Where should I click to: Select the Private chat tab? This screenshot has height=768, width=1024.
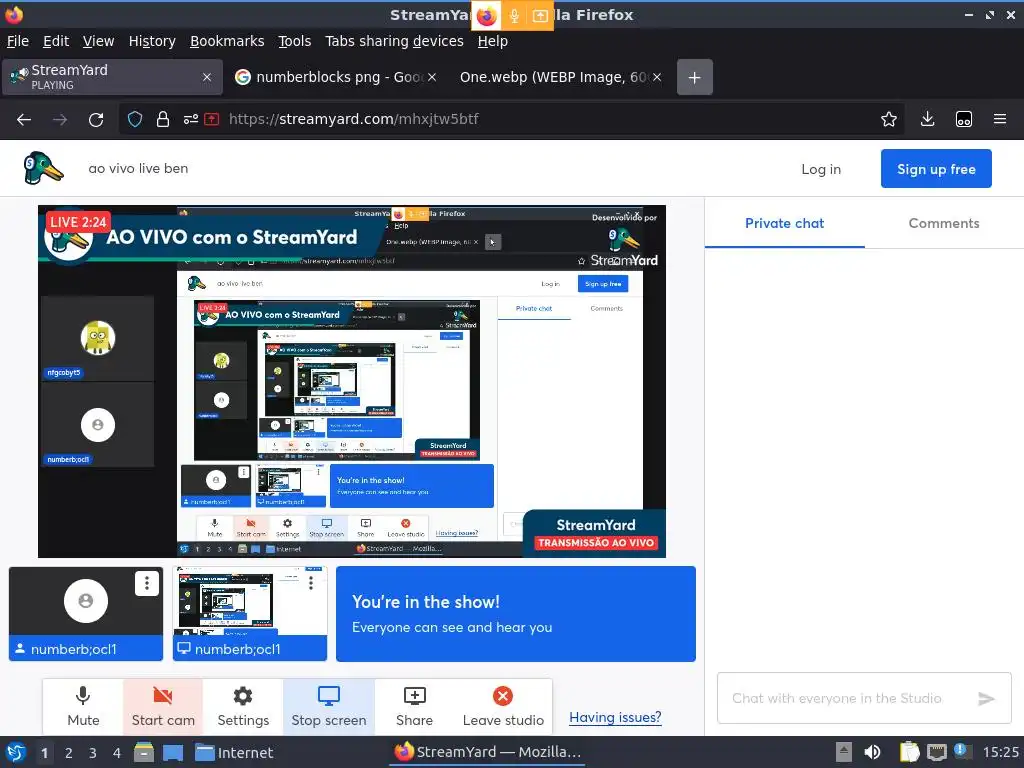pos(784,223)
